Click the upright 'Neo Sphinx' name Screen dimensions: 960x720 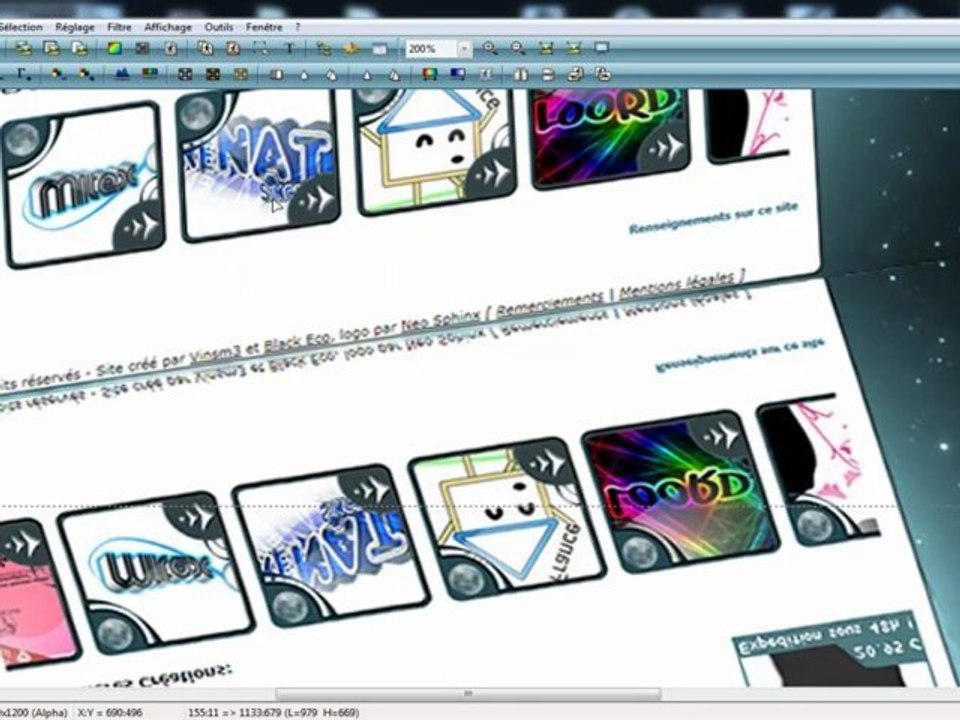pos(440,320)
